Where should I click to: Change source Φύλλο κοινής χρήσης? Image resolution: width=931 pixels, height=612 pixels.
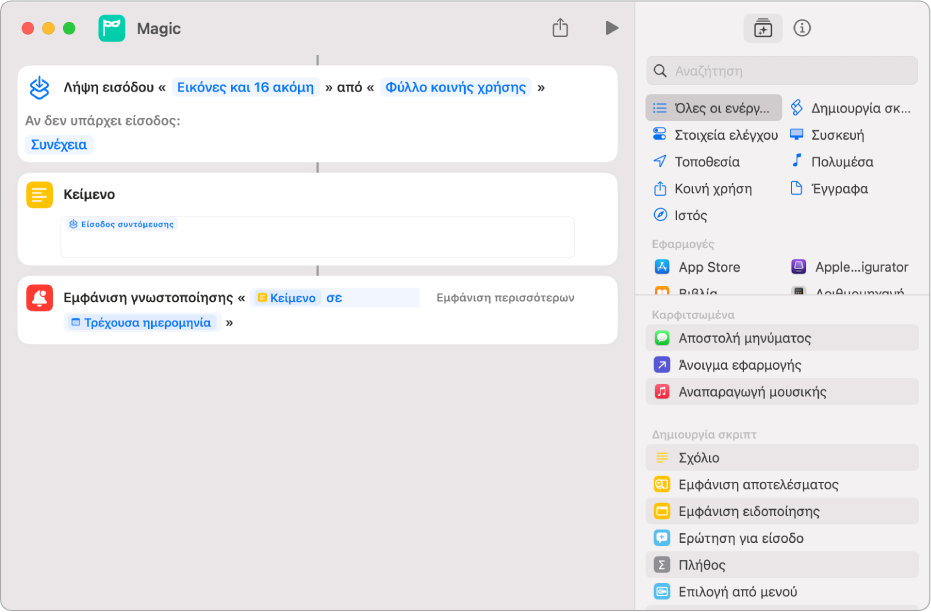click(455, 87)
